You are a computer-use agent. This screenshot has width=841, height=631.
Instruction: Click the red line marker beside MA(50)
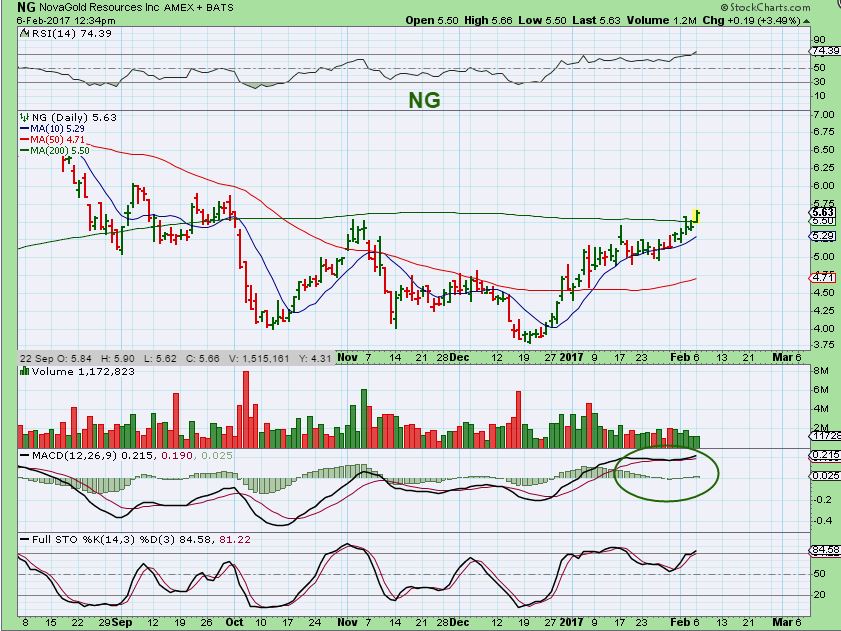[25, 140]
